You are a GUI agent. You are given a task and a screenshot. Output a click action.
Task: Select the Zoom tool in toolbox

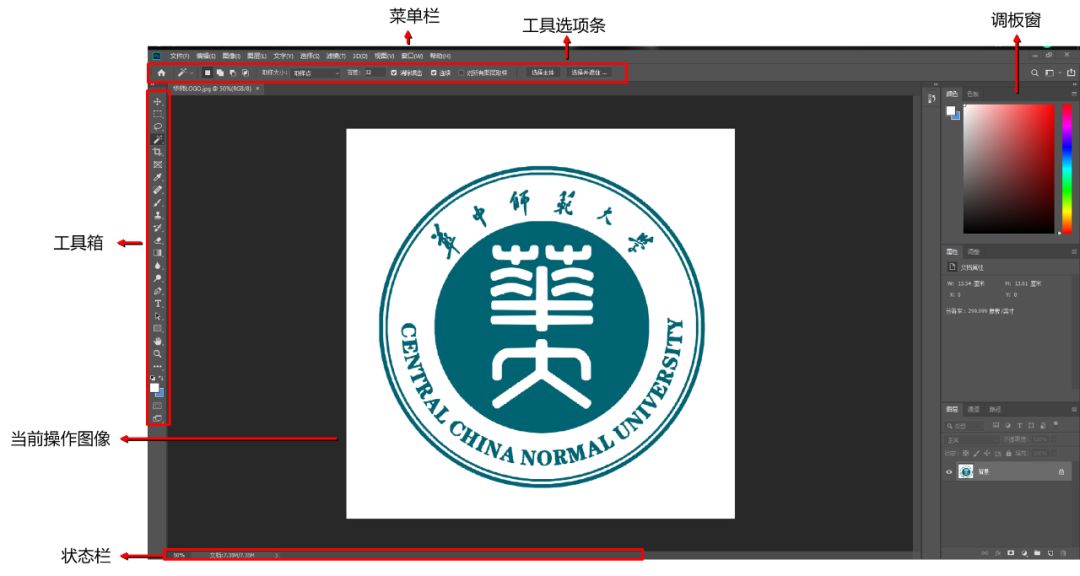click(158, 353)
